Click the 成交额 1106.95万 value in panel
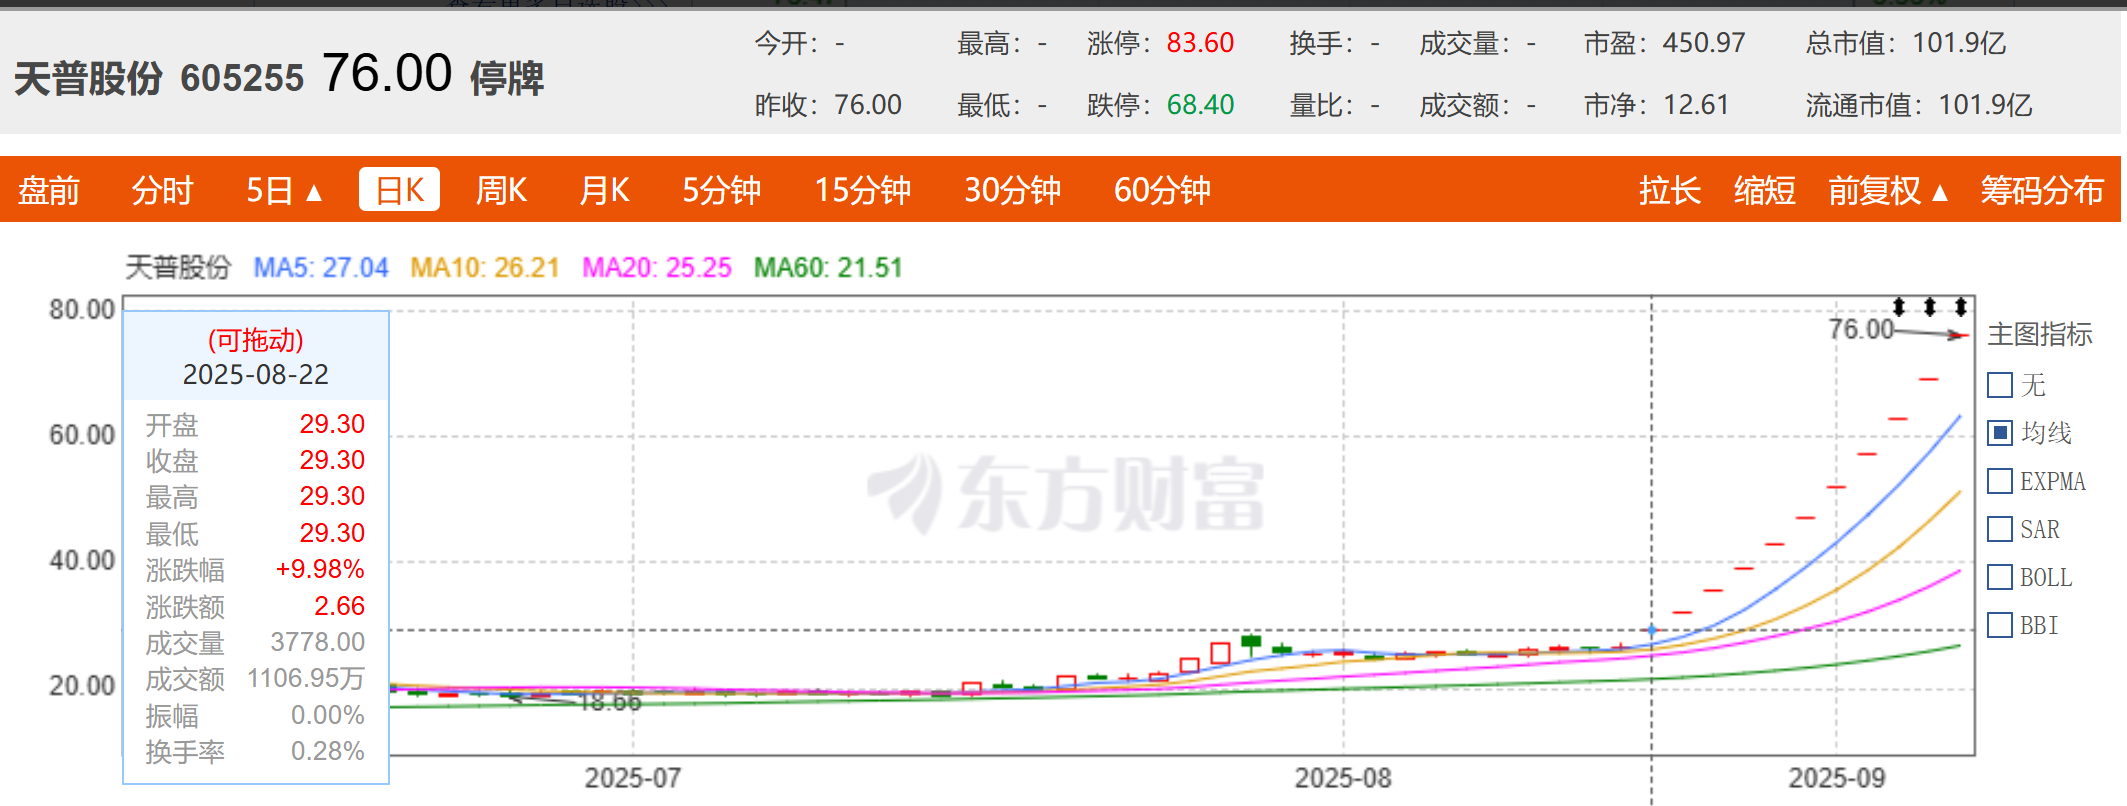Screen dimensions: 2127x806 306,679
